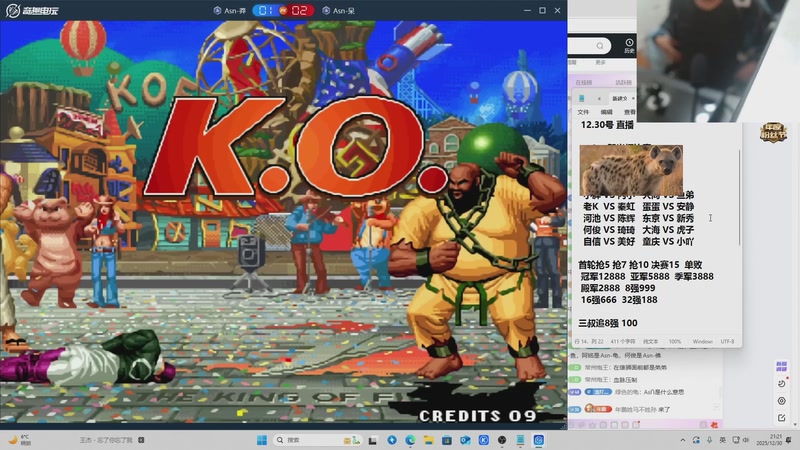Open the Windows Start menu
Viewport: 800px width, 450px height.
click(x=262, y=440)
